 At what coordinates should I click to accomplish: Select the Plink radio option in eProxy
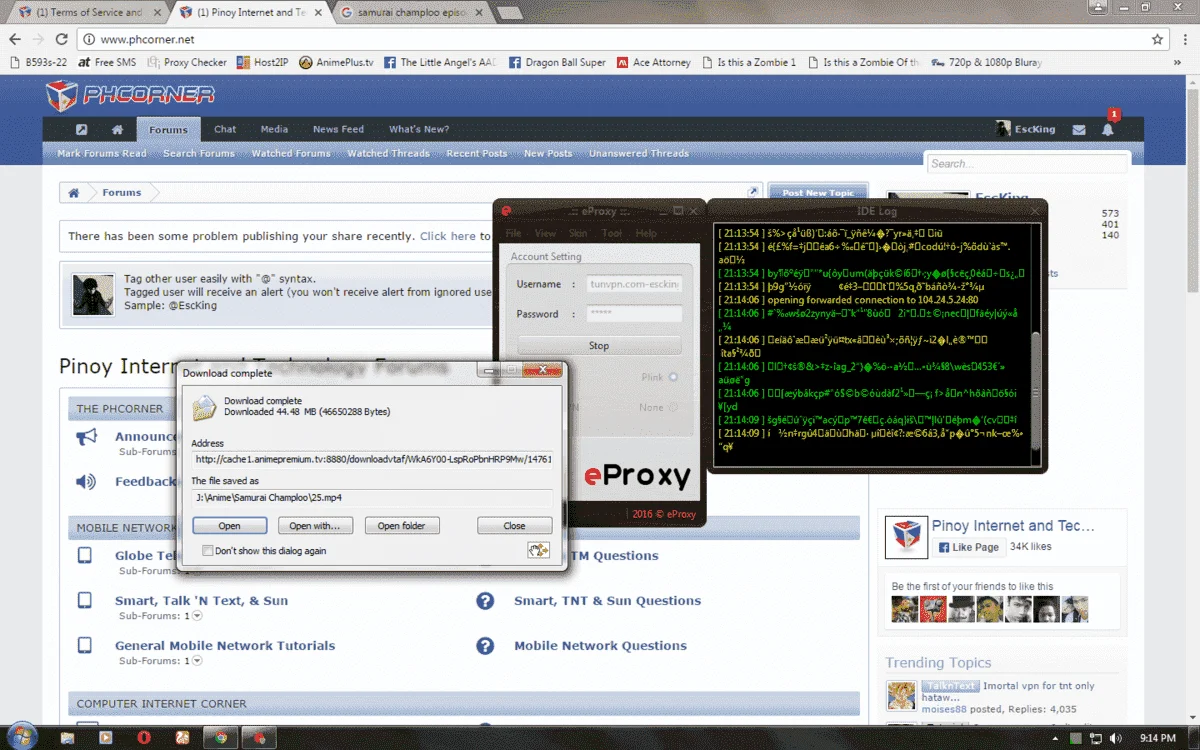[x=673, y=377]
